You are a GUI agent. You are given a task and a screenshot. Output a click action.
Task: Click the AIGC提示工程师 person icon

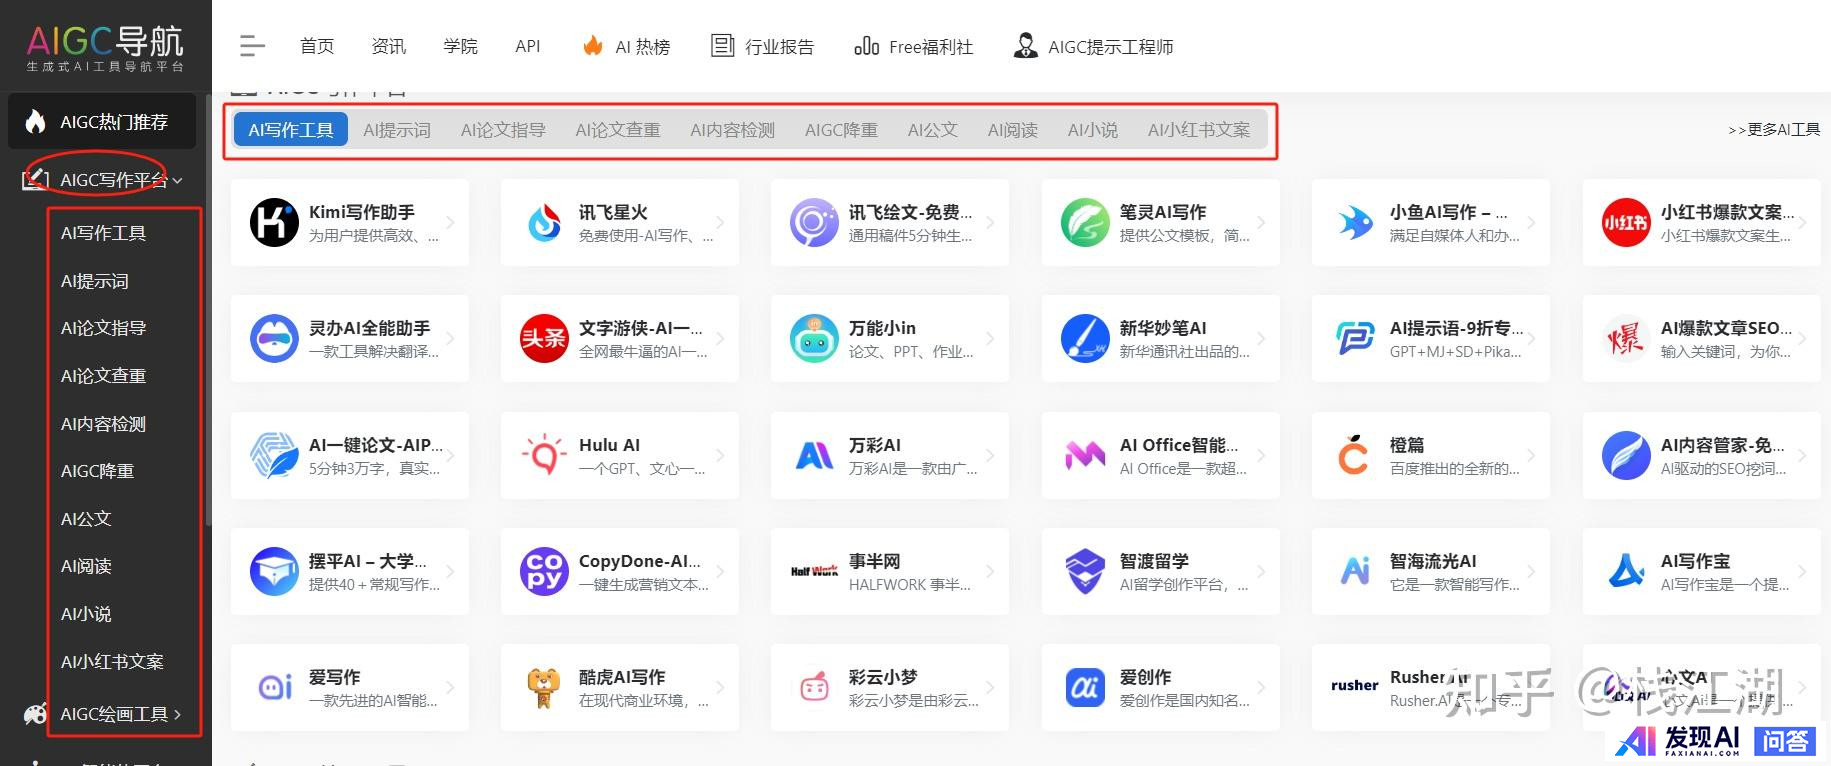(1025, 46)
